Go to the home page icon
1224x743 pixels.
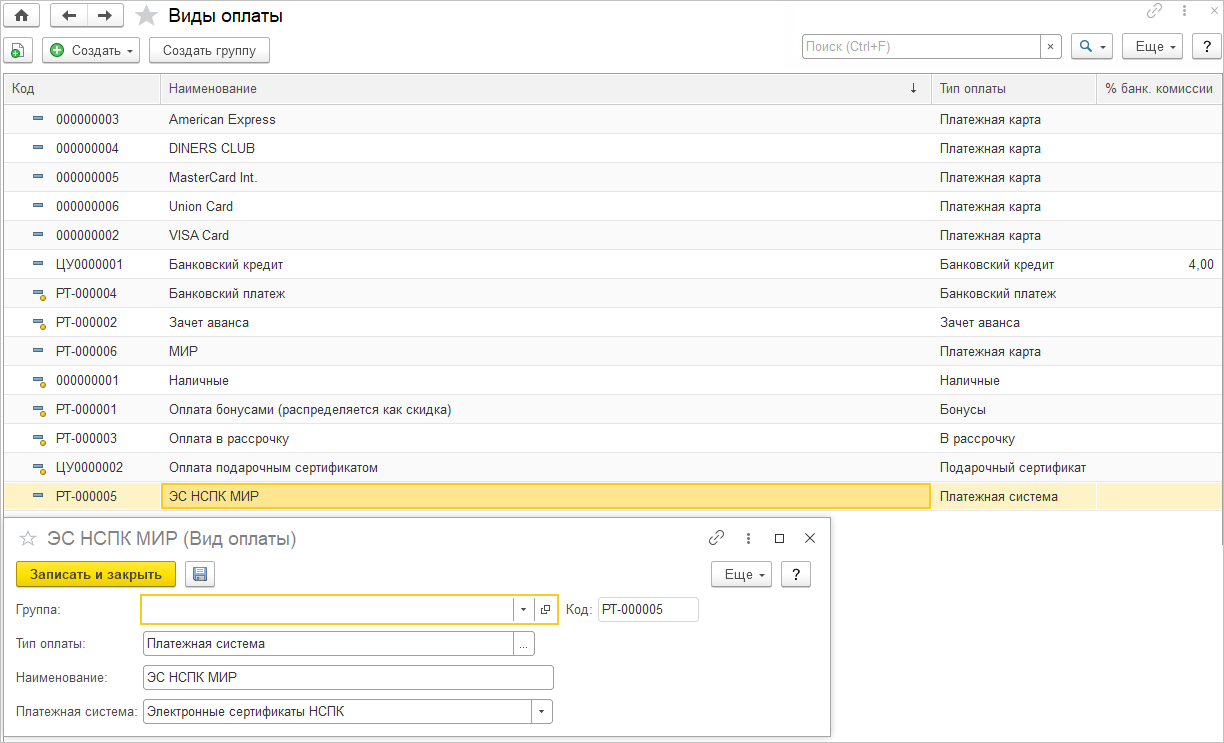point(20,16)
